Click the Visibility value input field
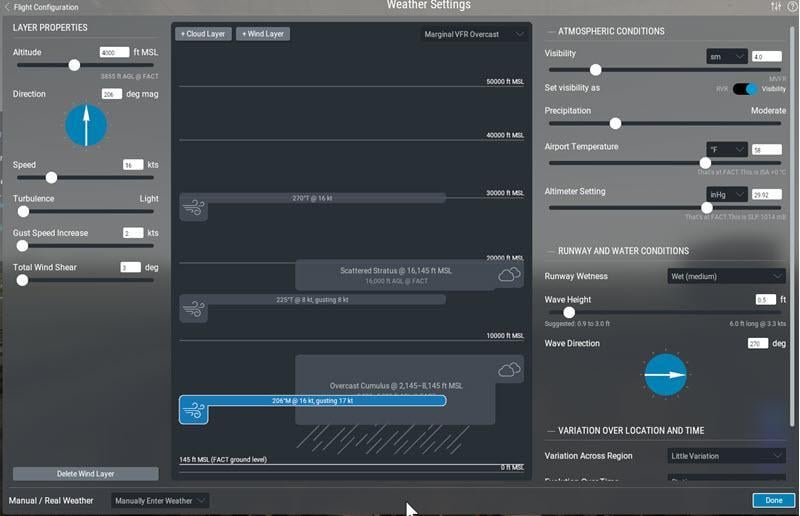Image resolution: width=800 pixels, height=516 pixels. tap(766, 57)
